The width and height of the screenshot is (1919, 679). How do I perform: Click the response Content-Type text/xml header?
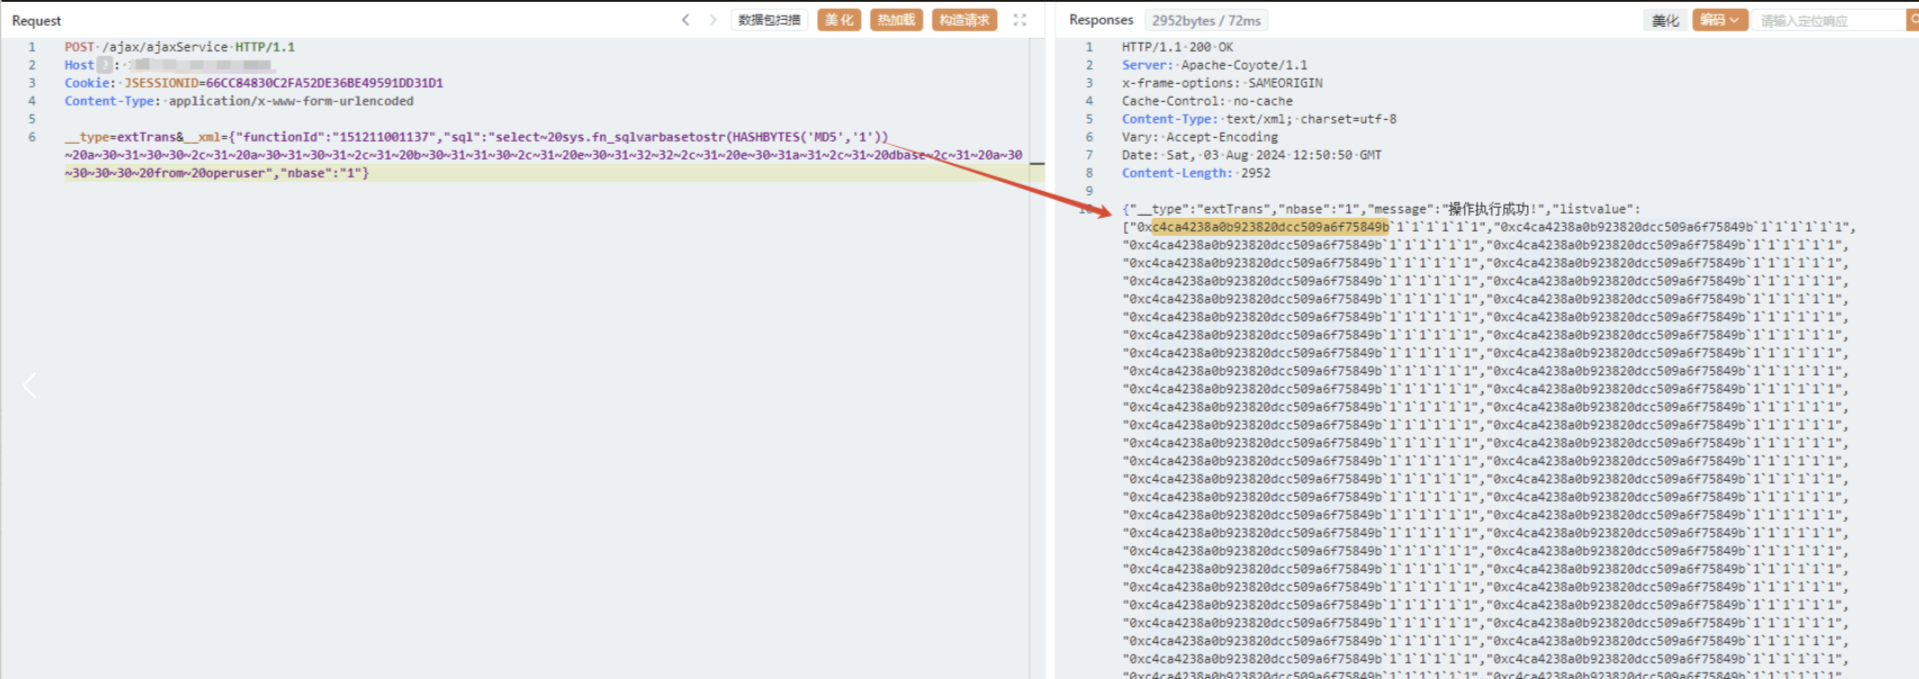point(1259,119)
